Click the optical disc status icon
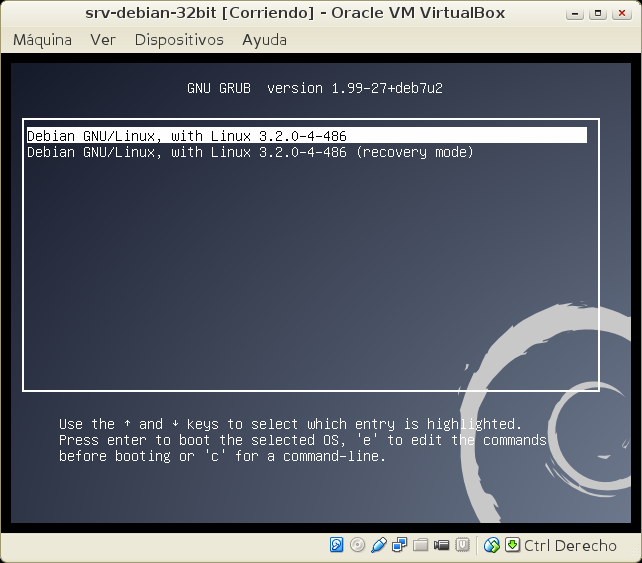This screenshot has height=563, width=642. (x=358, y=545)
